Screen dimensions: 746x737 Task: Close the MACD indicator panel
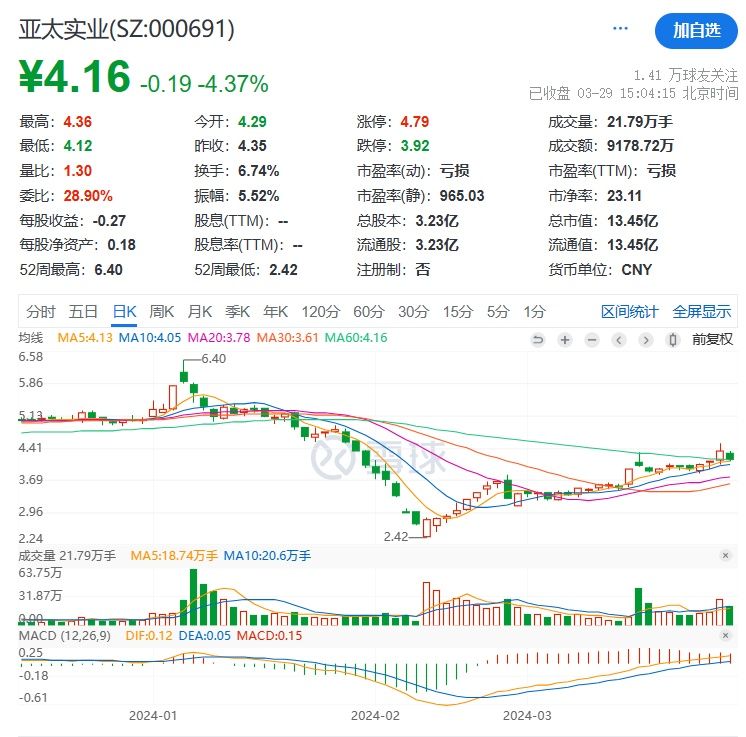tap(725, 635)
